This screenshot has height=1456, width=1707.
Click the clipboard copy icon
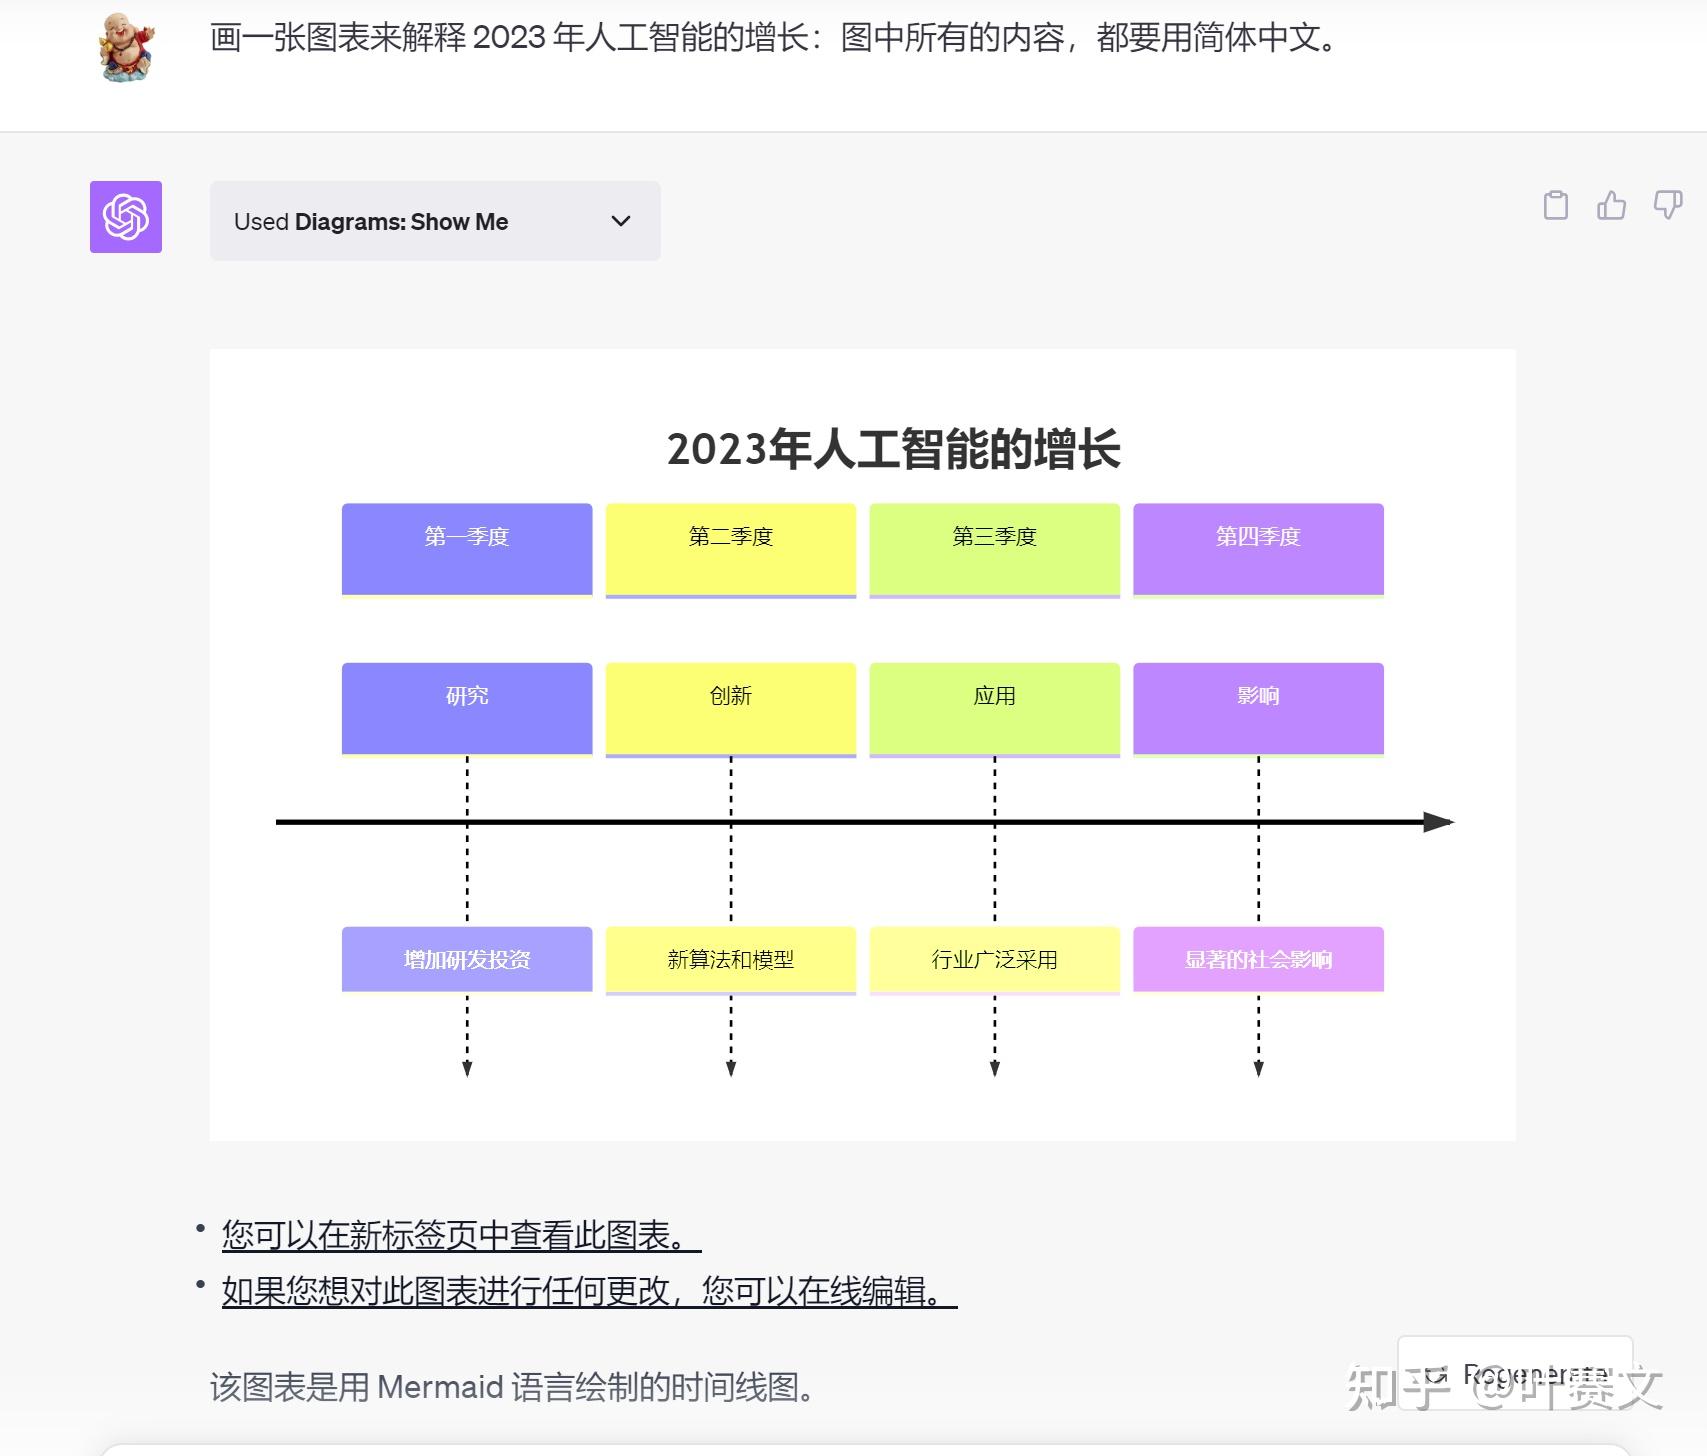tap(1556, 204)
